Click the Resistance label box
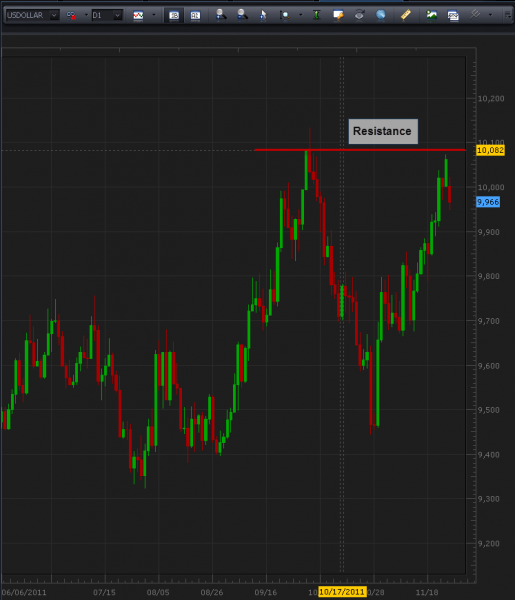The width and height of the screenshot is (515, 600). click(383, 131)
